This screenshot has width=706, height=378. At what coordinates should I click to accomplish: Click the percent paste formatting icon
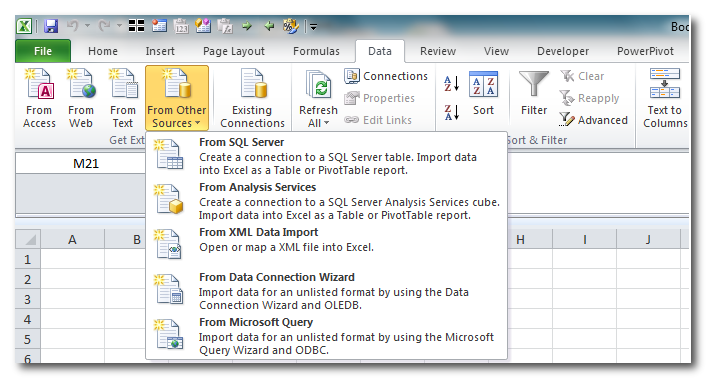coord(290,26)
